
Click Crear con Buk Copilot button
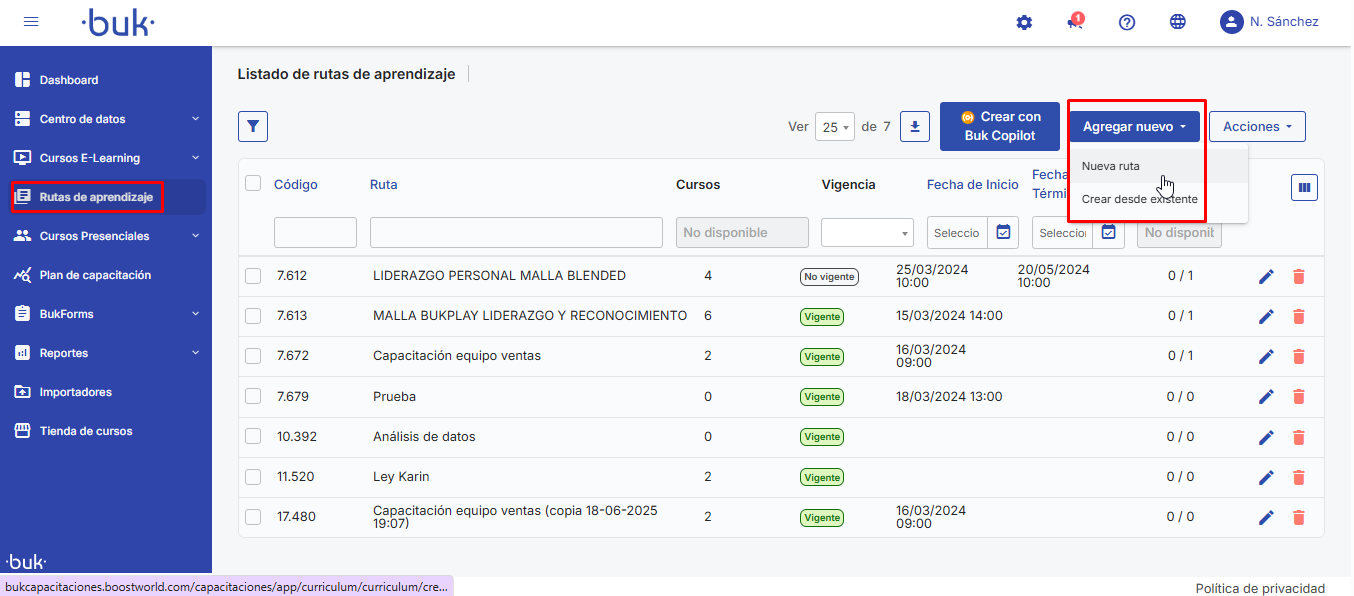coord(999,126)
